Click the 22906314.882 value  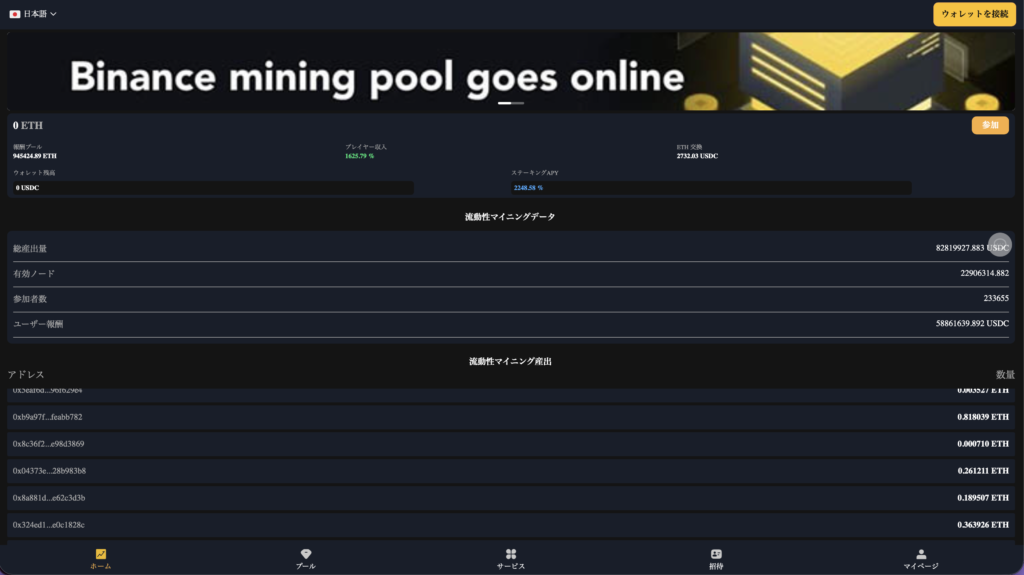984,273
